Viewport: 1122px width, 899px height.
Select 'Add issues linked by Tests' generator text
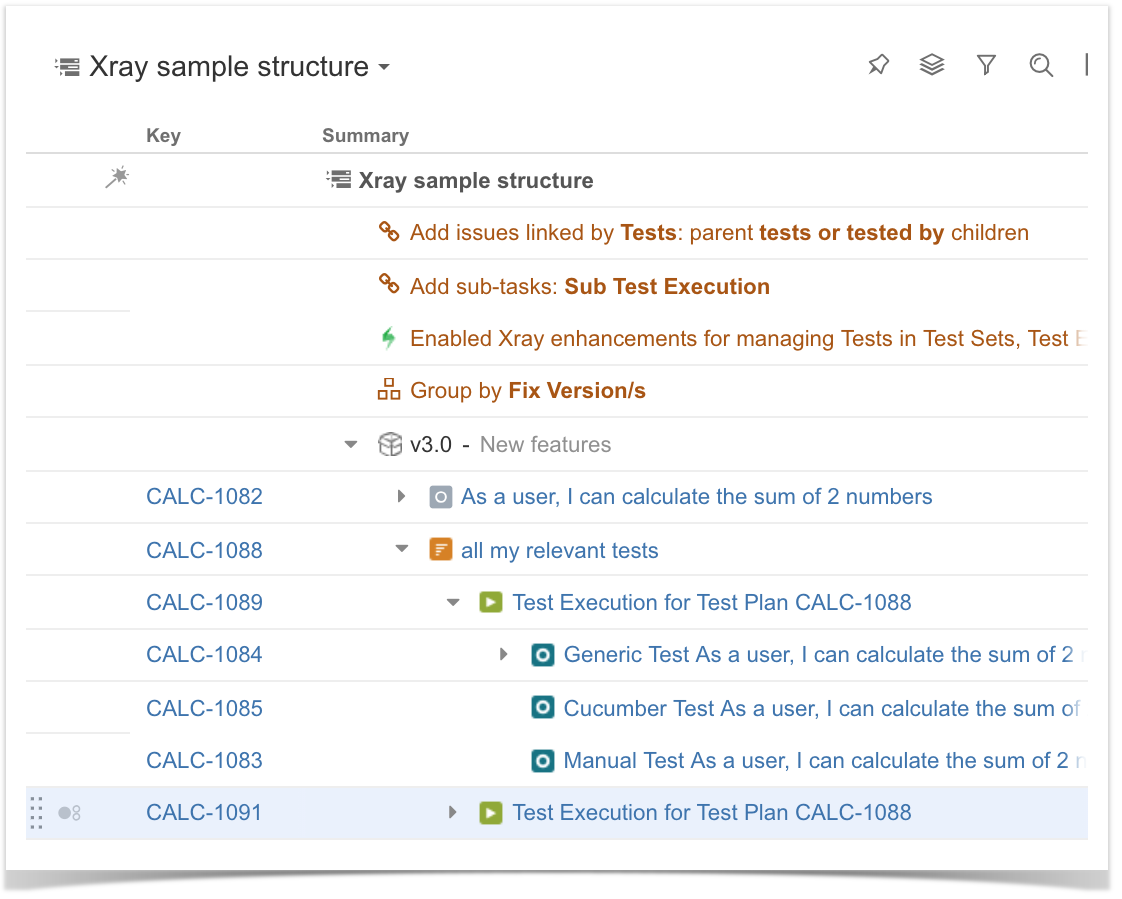pos(719,232)
